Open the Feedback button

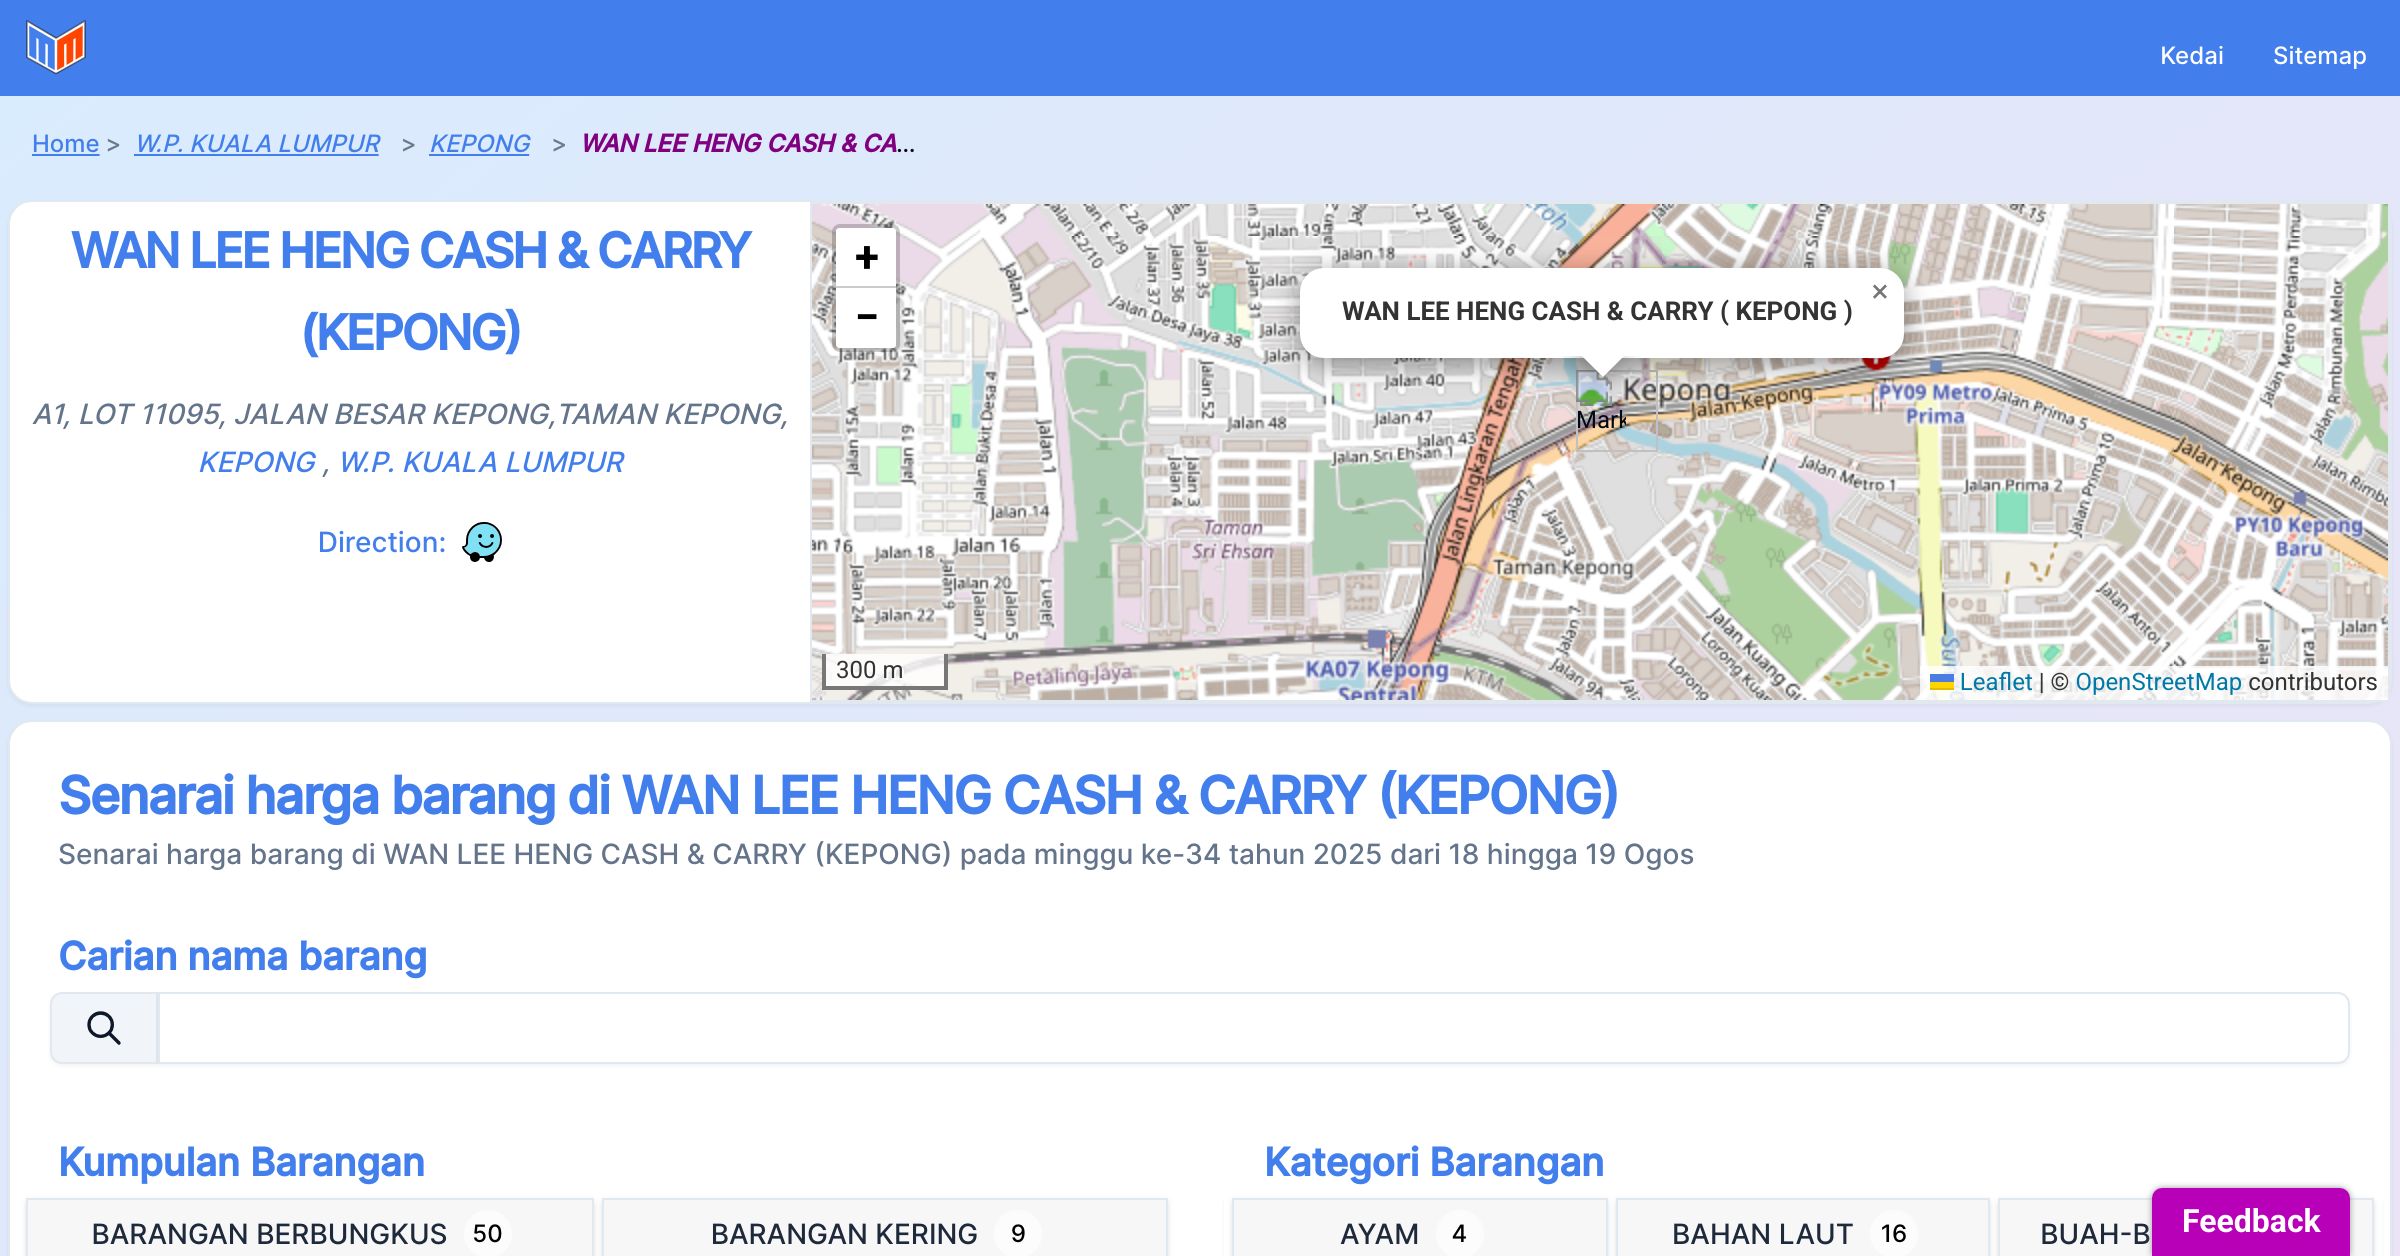(x=2250, y=1220)
